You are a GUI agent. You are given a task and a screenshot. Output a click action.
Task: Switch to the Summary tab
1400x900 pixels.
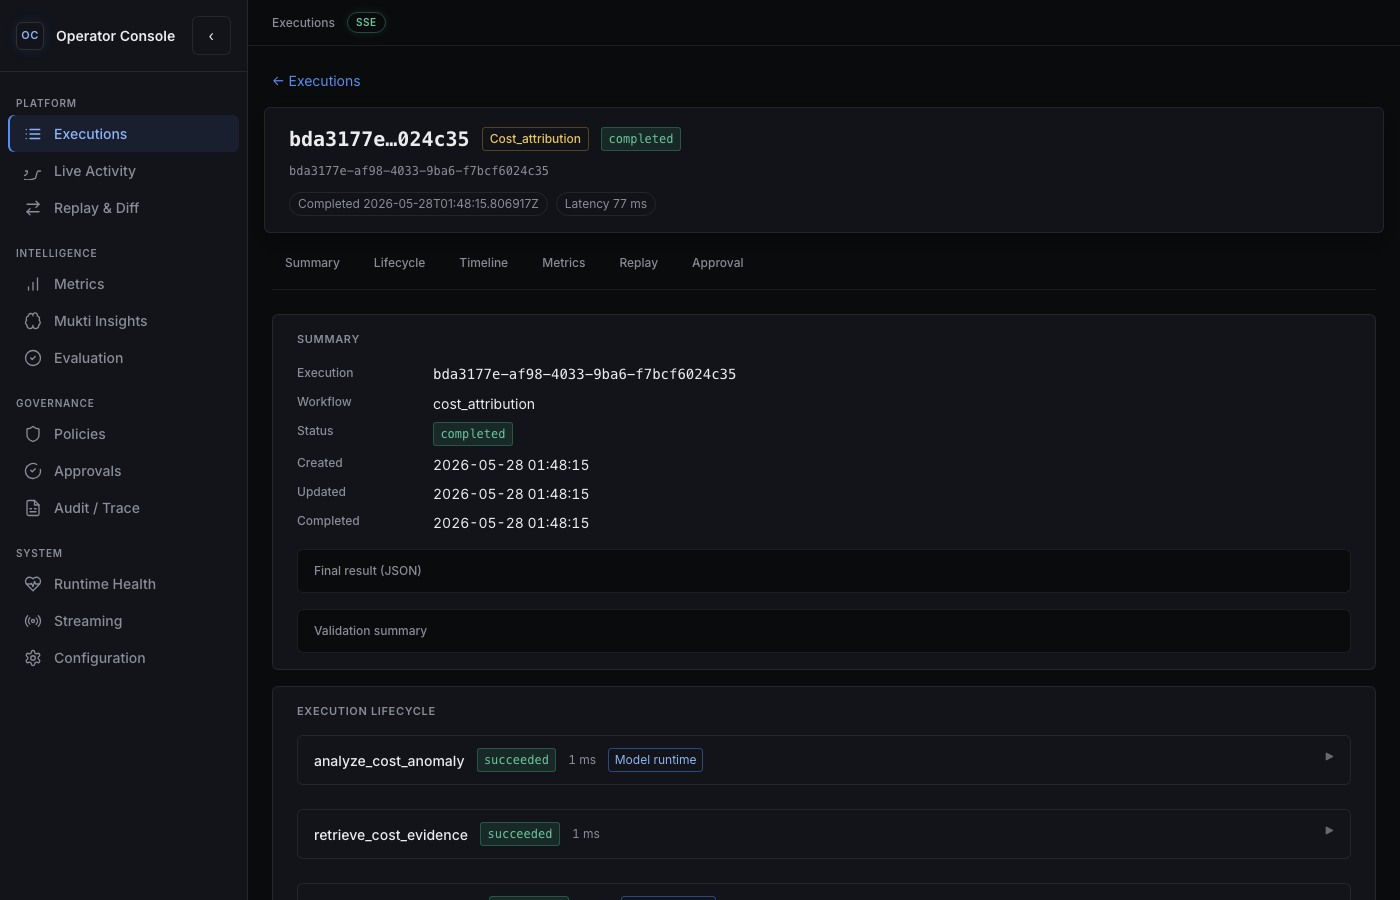coord(312,263)
